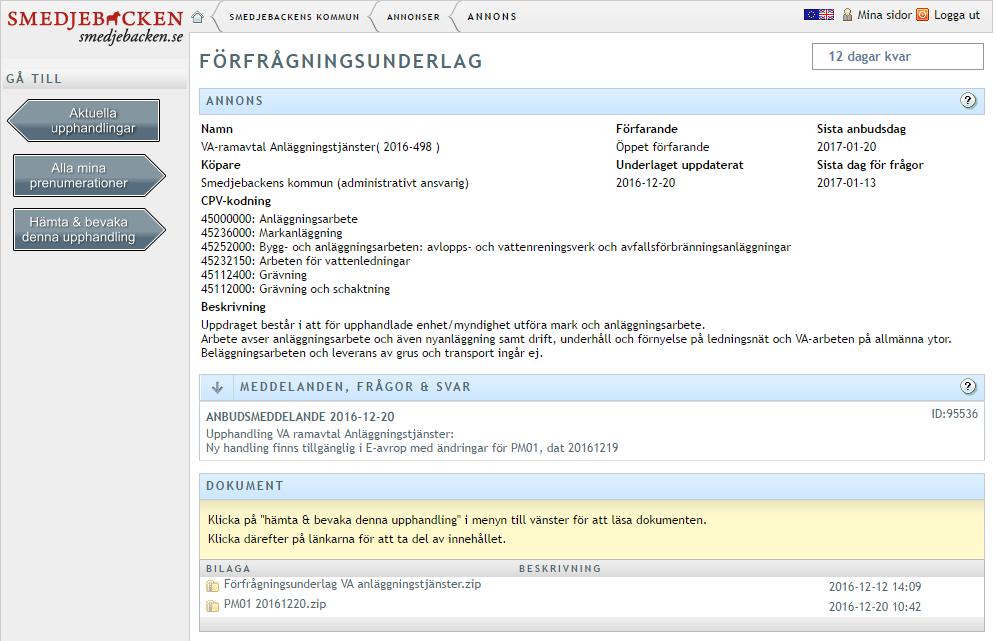Select the 'Öppet förfarande' value

(x=663, y=147)
